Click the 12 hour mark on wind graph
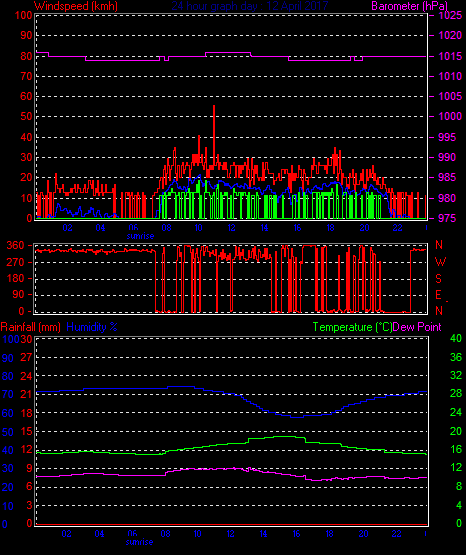This screenshot has height=555, width=466. (231, 228)
